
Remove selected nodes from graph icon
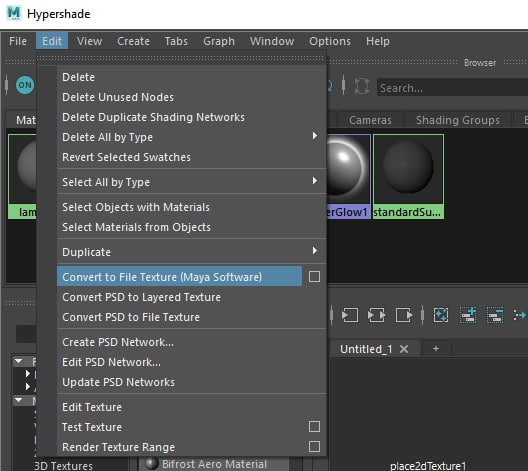(495, 315)
